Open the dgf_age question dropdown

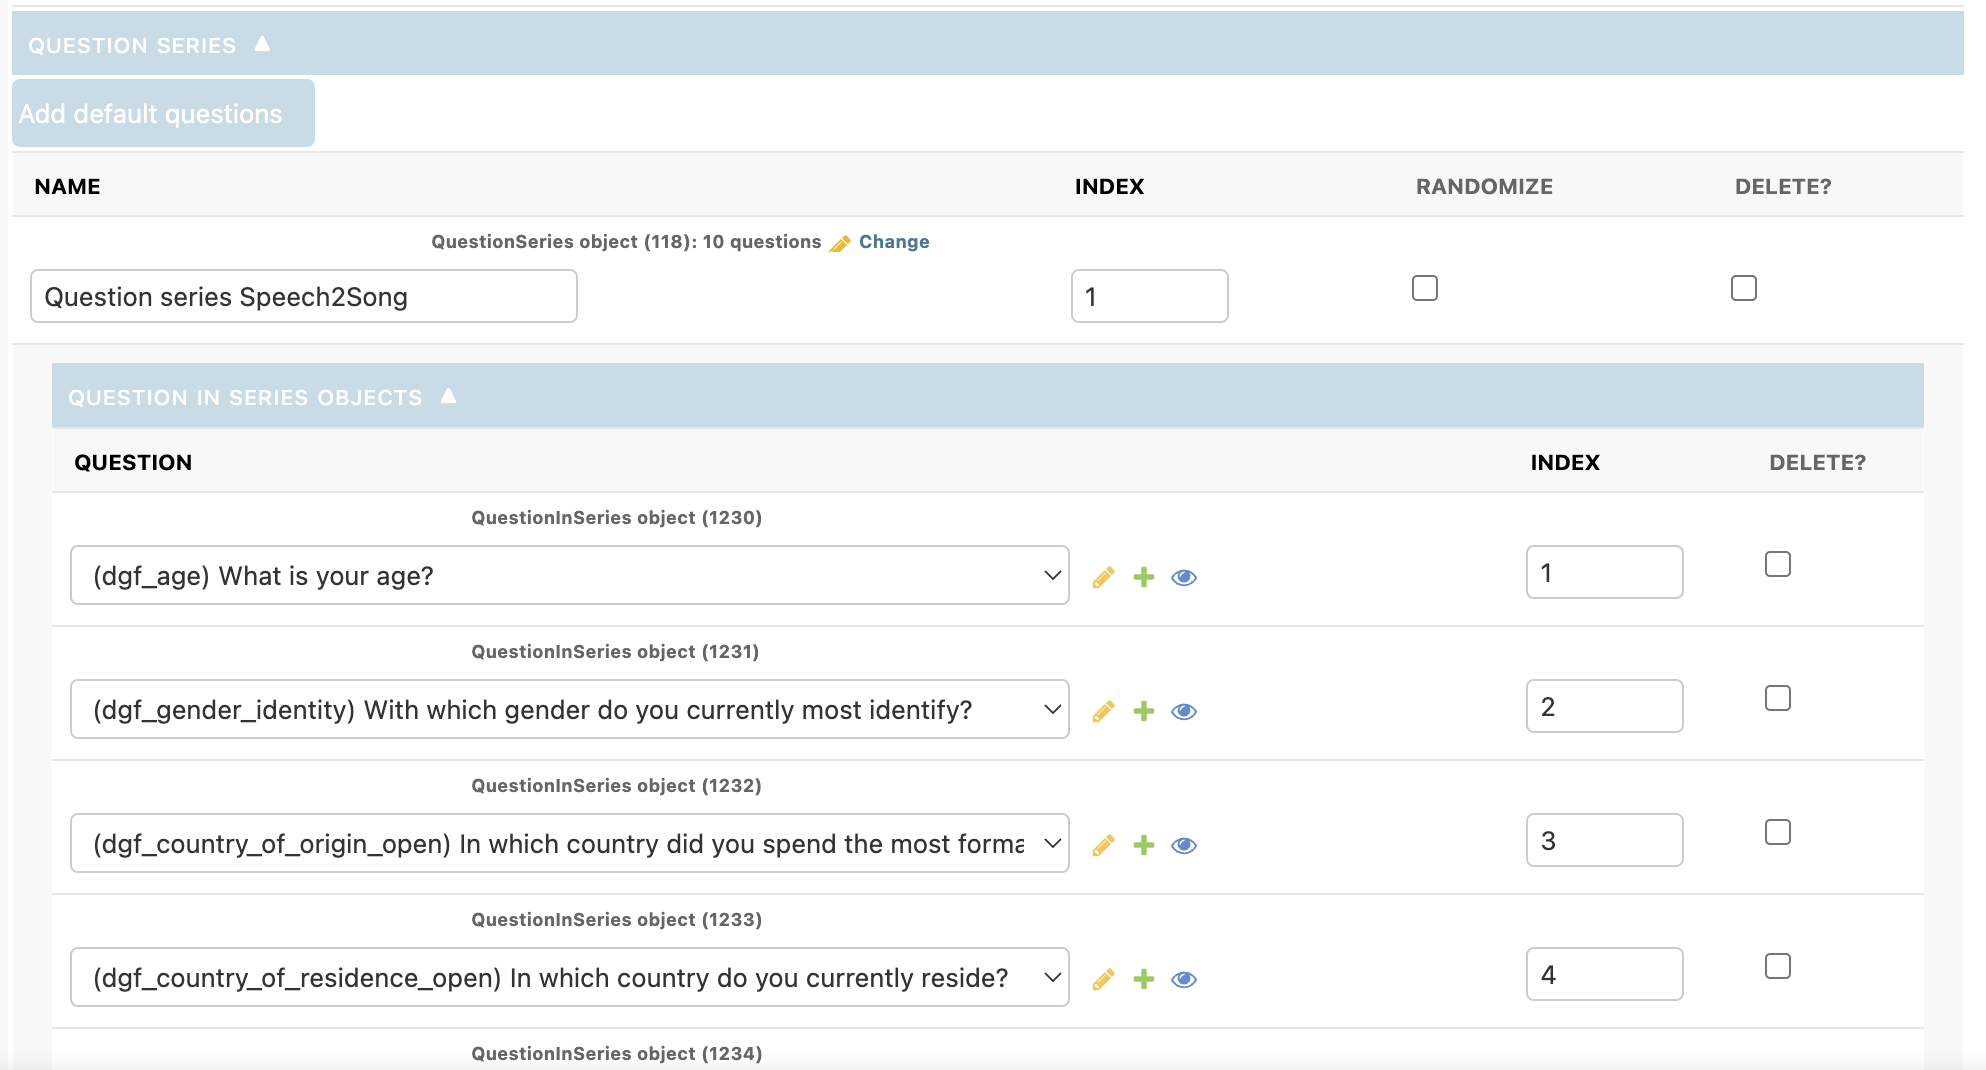coord(570,575)
